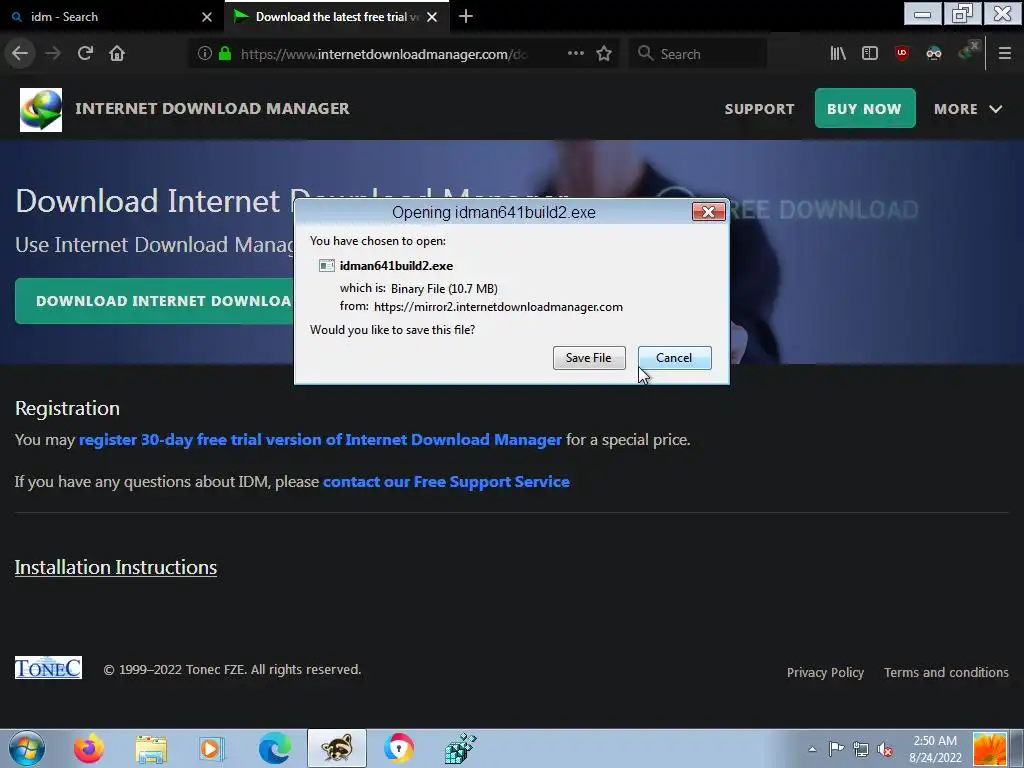Click the browser Back arrow
Screen dimensions: 1024x768
click(x=20, y=54)
